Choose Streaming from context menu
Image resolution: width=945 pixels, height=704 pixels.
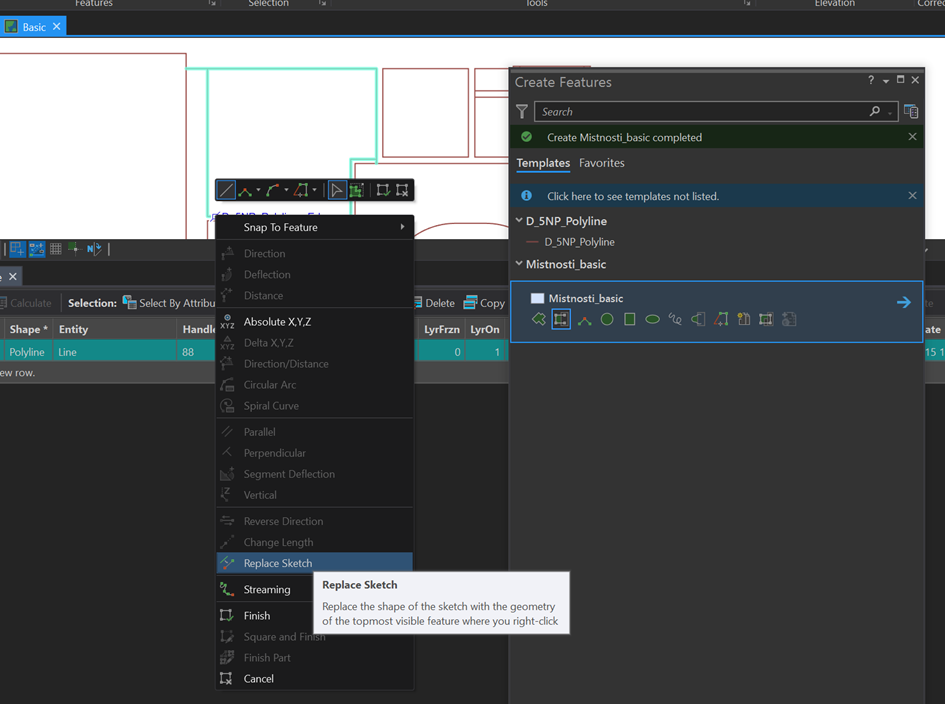click(x=265, y=589)
